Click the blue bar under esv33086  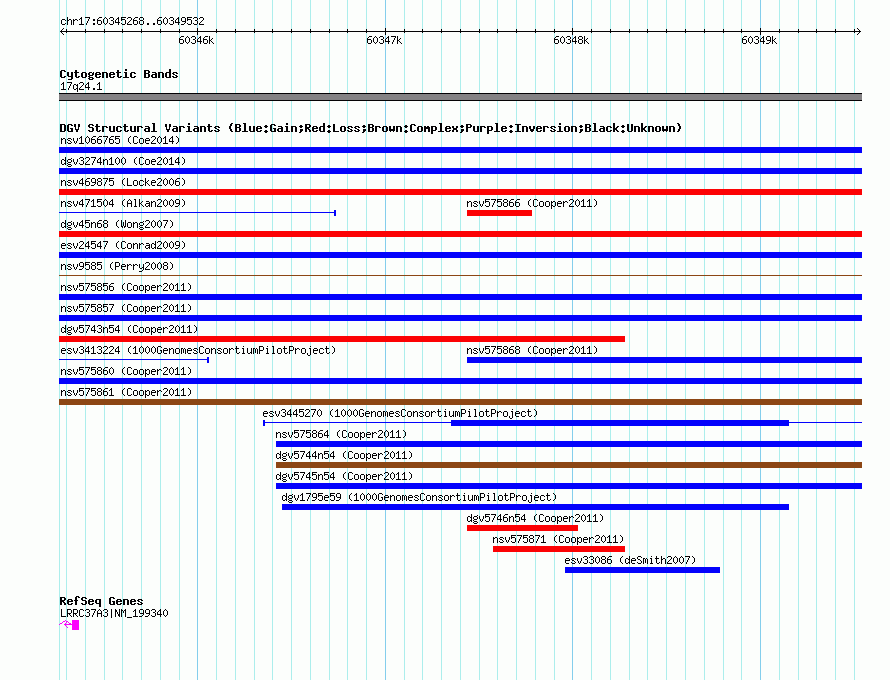(643, 570)
